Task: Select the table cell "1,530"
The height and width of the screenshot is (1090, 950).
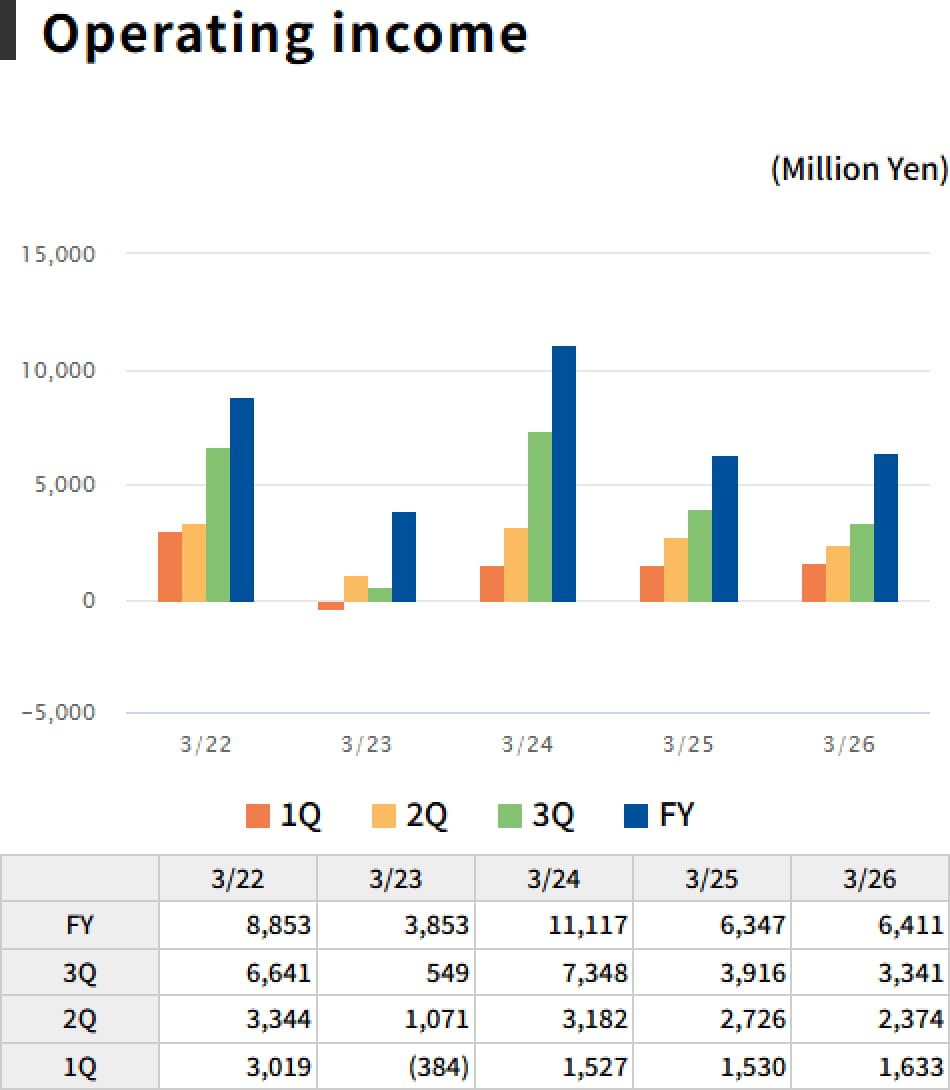Action: point(712,1066)
